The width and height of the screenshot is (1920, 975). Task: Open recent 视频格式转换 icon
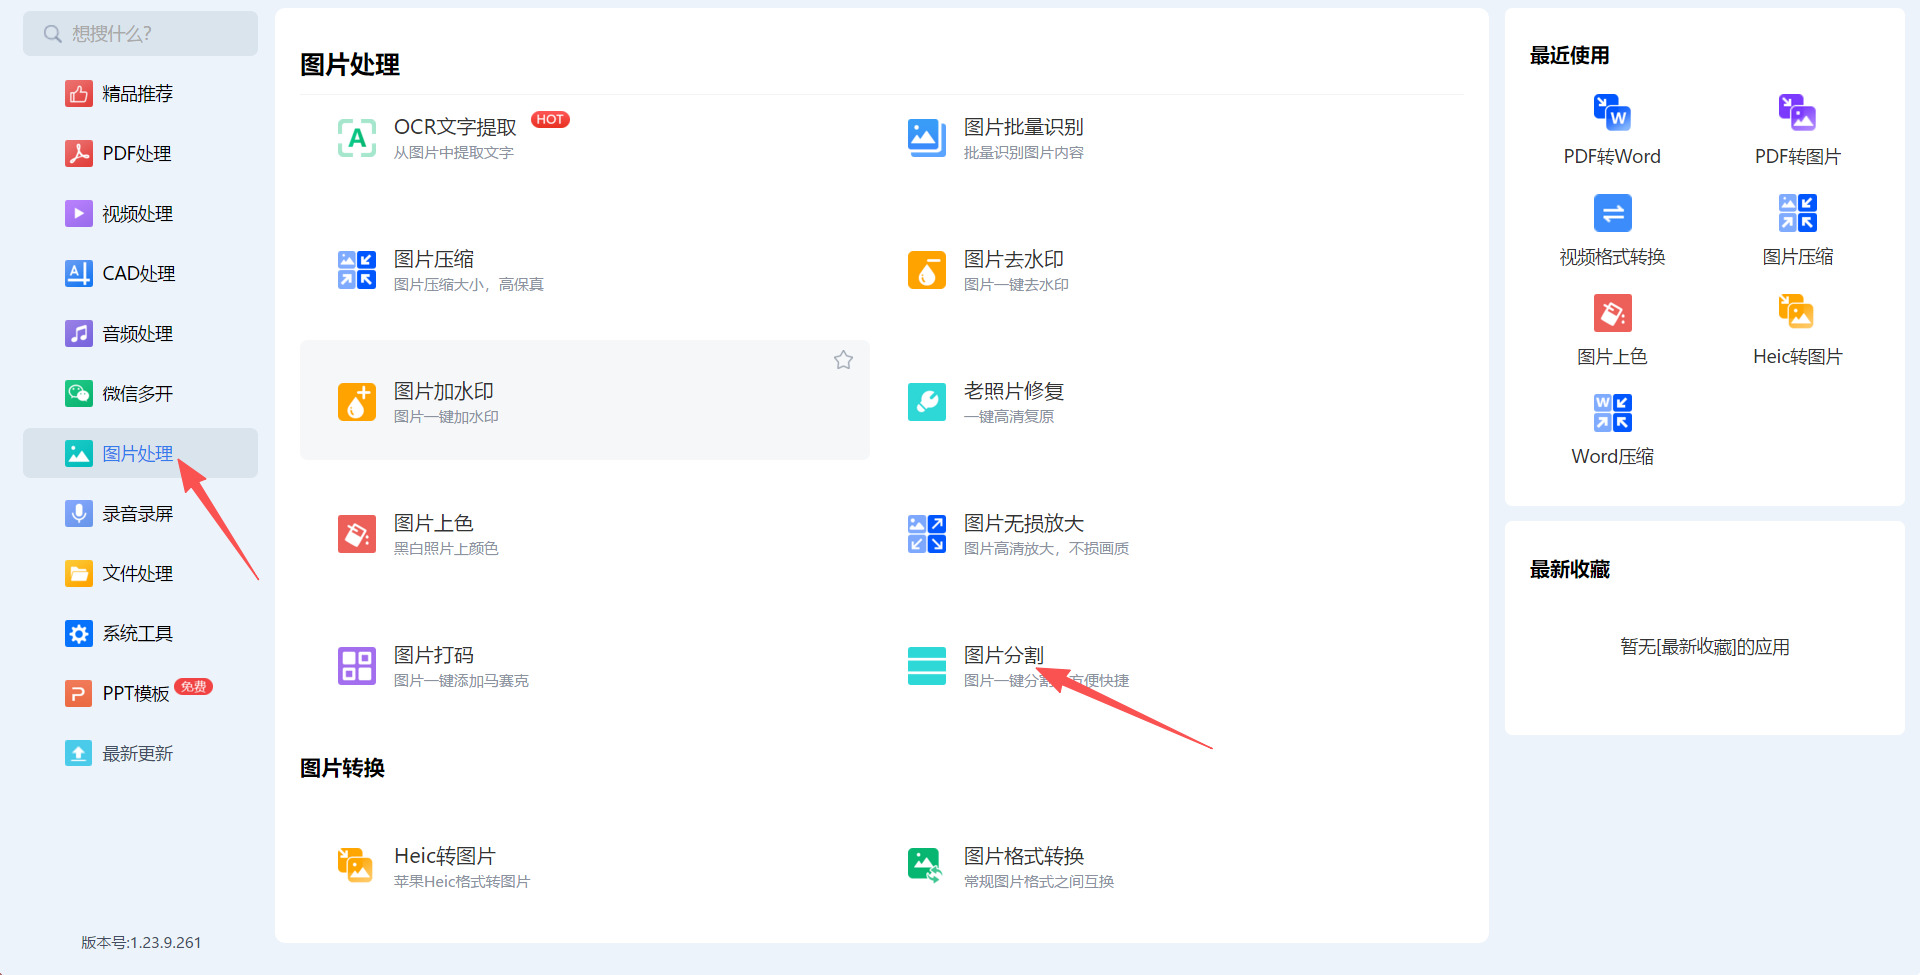[x=1612, y=213]
